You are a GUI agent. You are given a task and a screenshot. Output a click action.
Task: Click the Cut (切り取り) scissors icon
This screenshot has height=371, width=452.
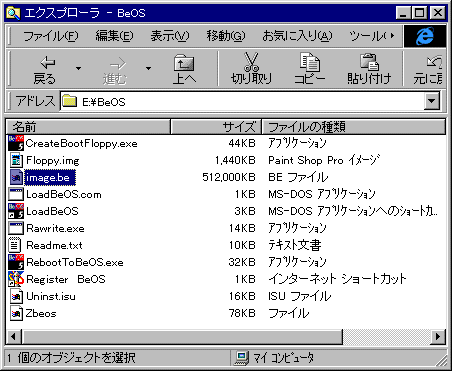point(251,62)
